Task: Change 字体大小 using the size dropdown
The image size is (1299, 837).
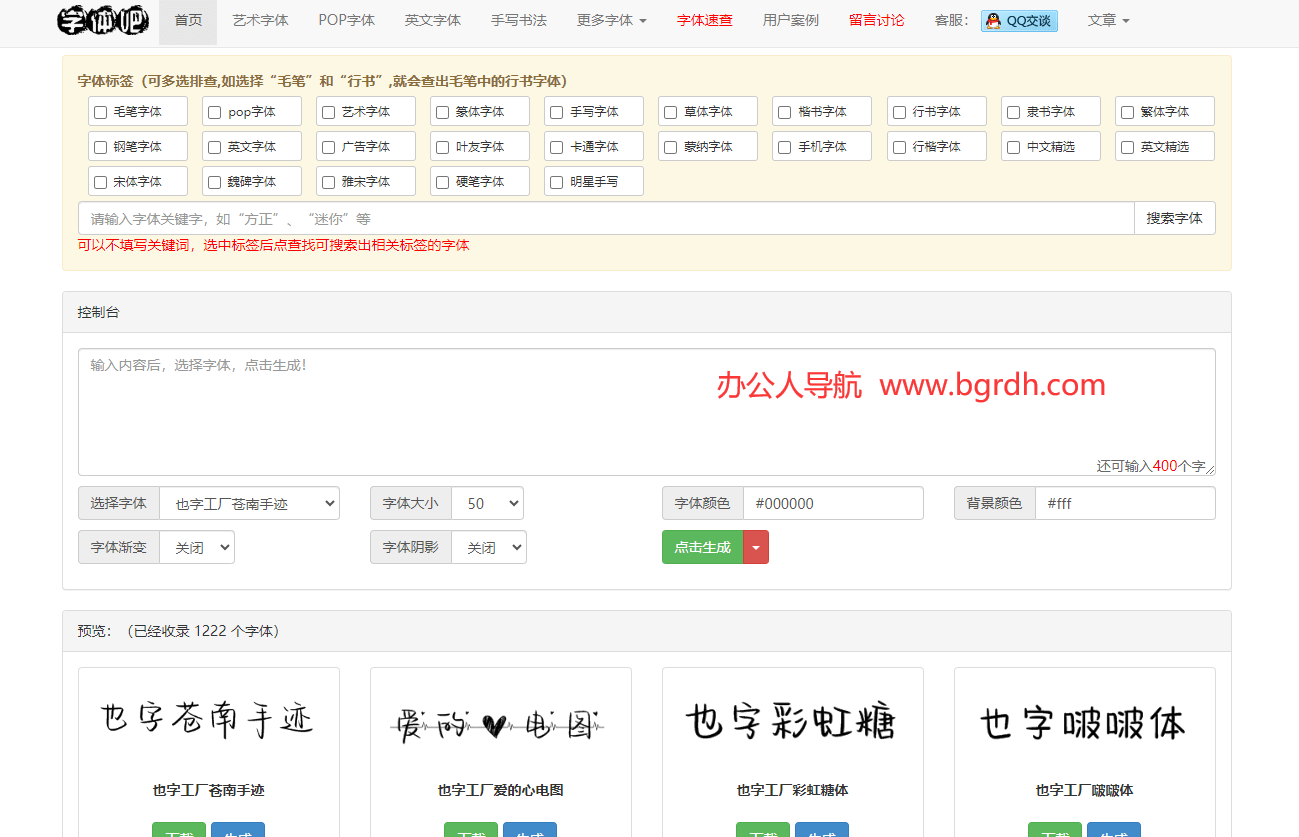Action: (487, 503)
